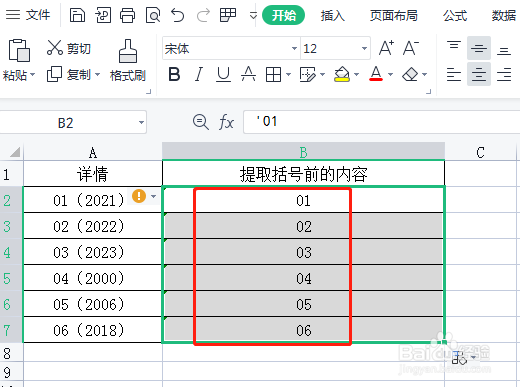The width and height of the screenshot is (520, 387).
Task: Open the 宋体 font name dropdown
Action: (x=294, y=49)
